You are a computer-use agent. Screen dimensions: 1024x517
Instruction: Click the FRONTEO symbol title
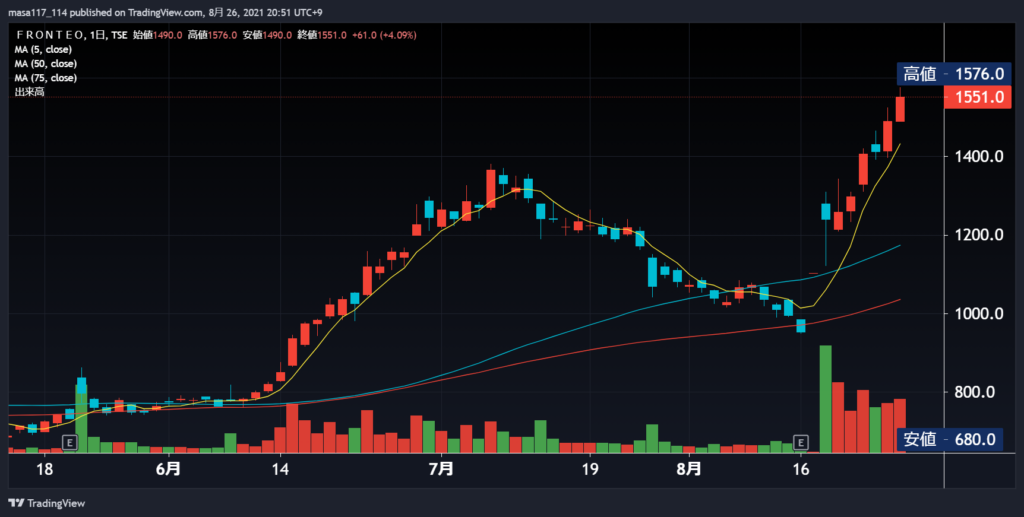50,35
